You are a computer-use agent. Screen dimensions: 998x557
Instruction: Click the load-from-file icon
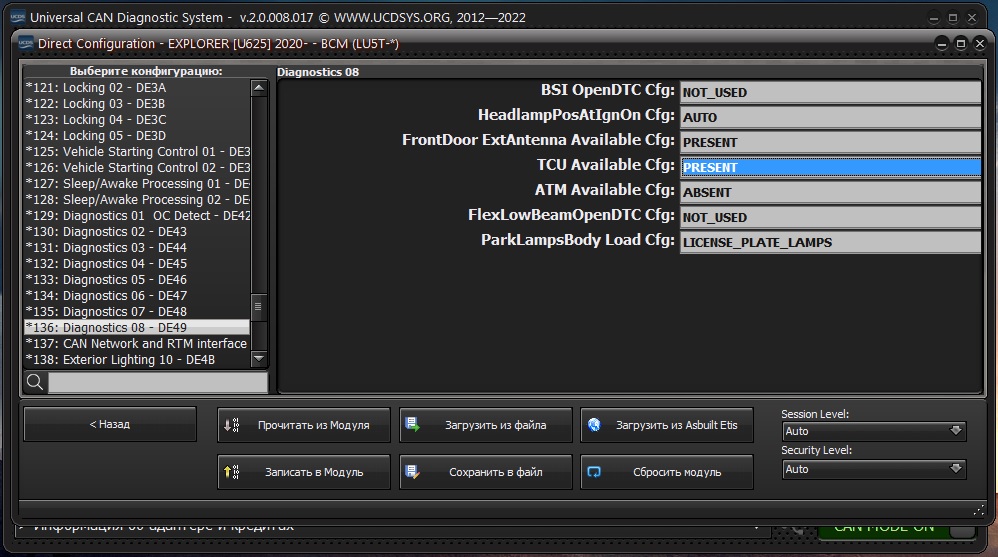412,425
